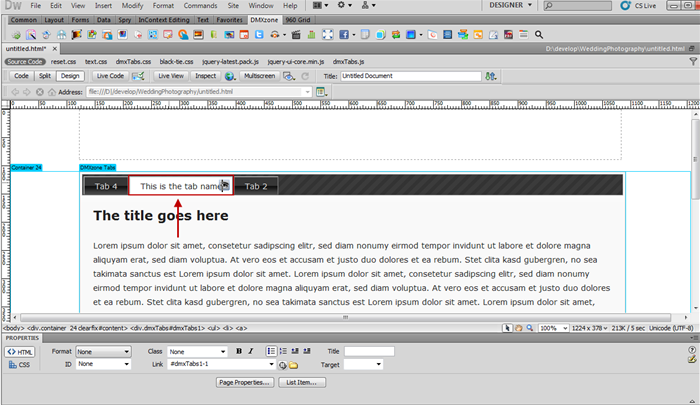This screenshot has width=700, height=405.
Task: Toggle Live View mode
Action: coord(170,75)
